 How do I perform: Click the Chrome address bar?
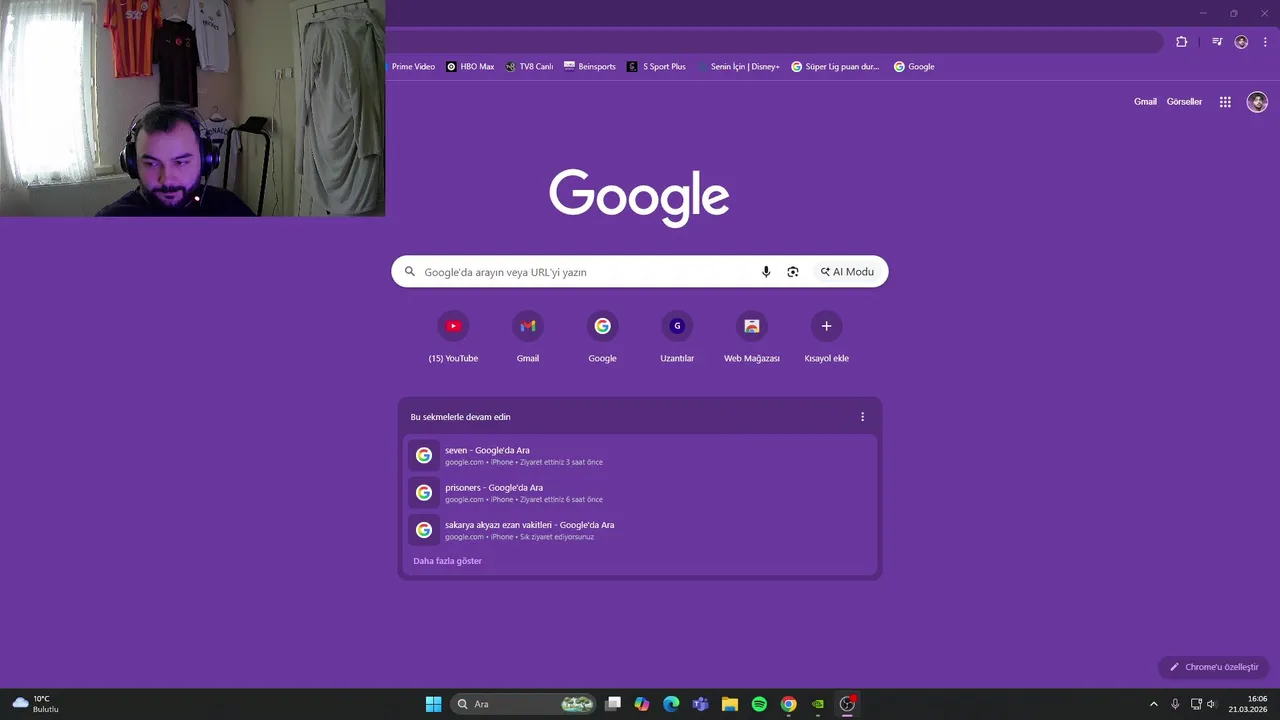775,42
